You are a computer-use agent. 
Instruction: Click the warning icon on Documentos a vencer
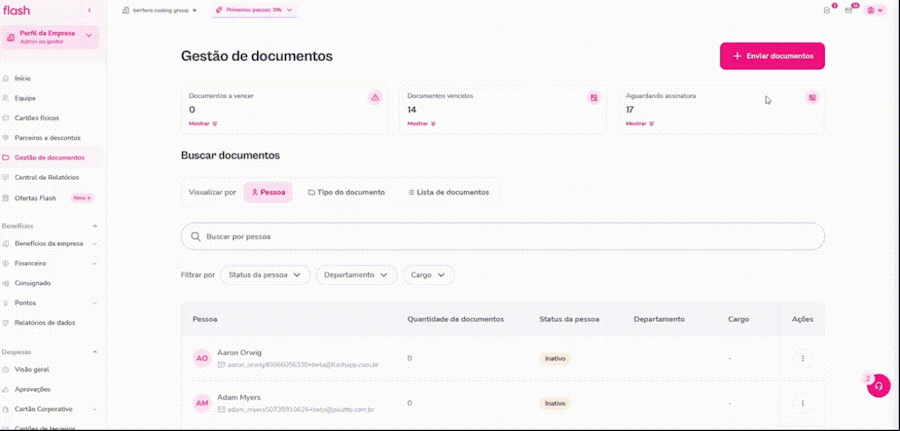click(375, 98)
